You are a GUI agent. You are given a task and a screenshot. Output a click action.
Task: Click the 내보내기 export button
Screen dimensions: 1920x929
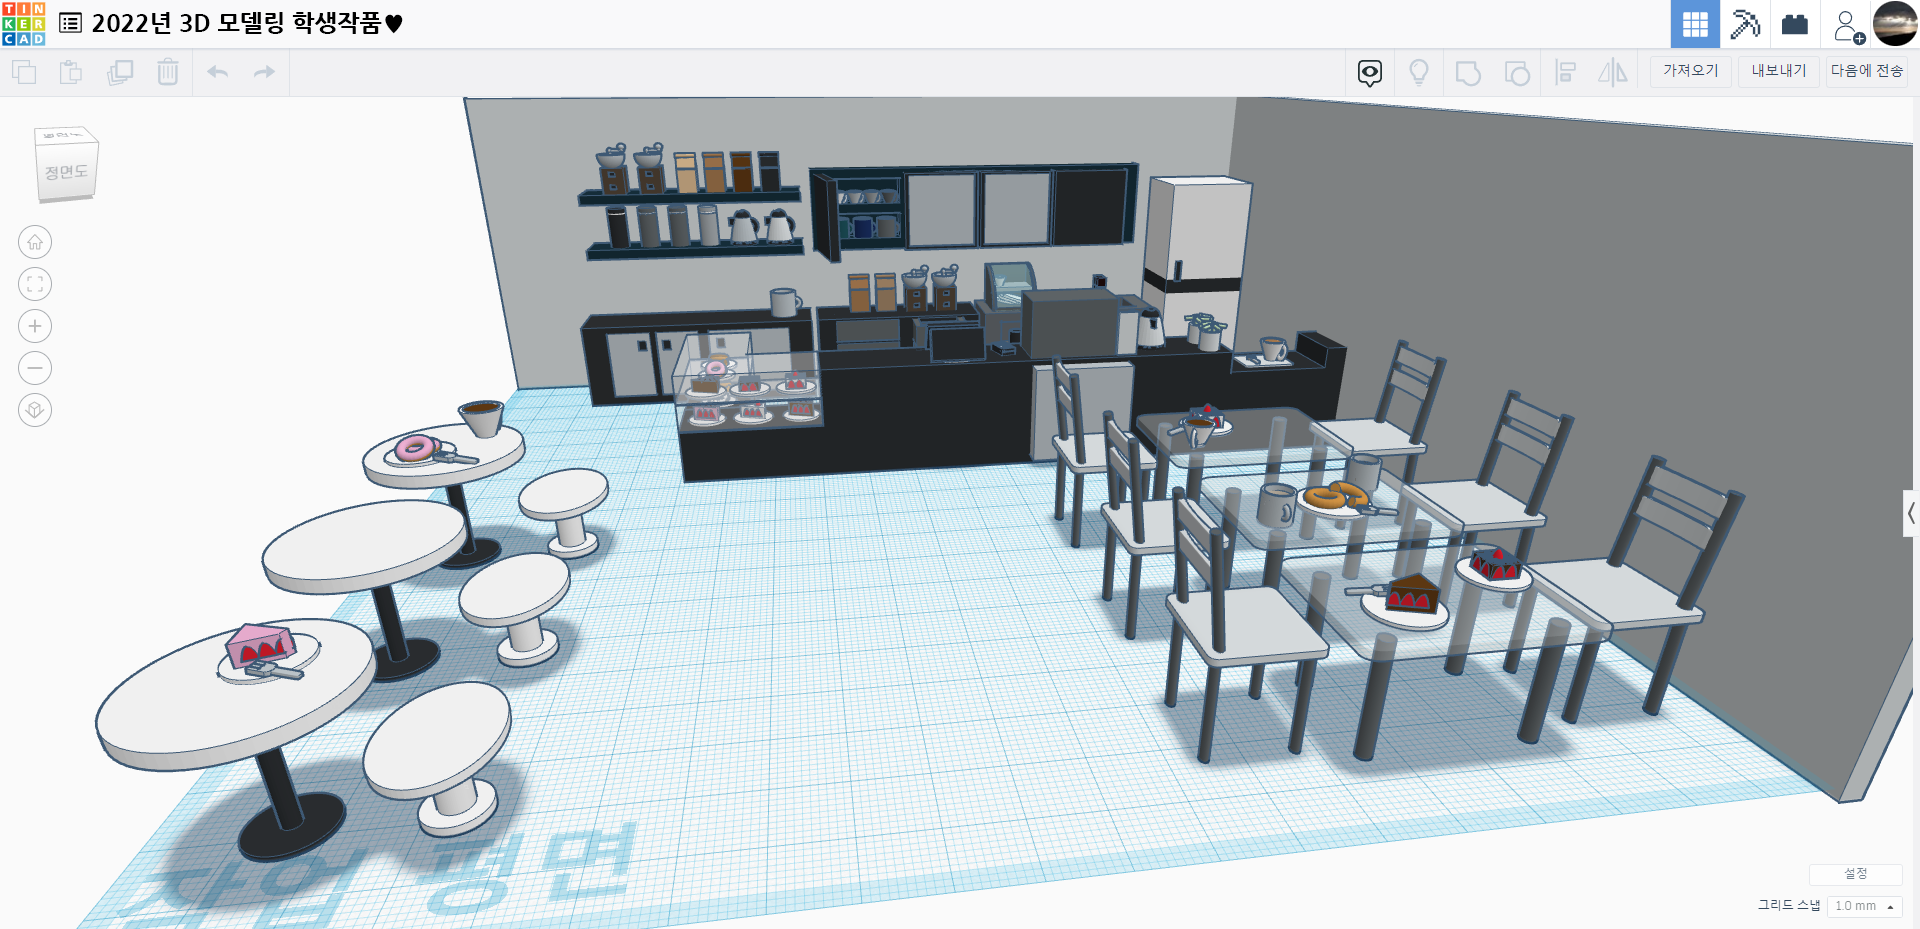click(1779, 71)
